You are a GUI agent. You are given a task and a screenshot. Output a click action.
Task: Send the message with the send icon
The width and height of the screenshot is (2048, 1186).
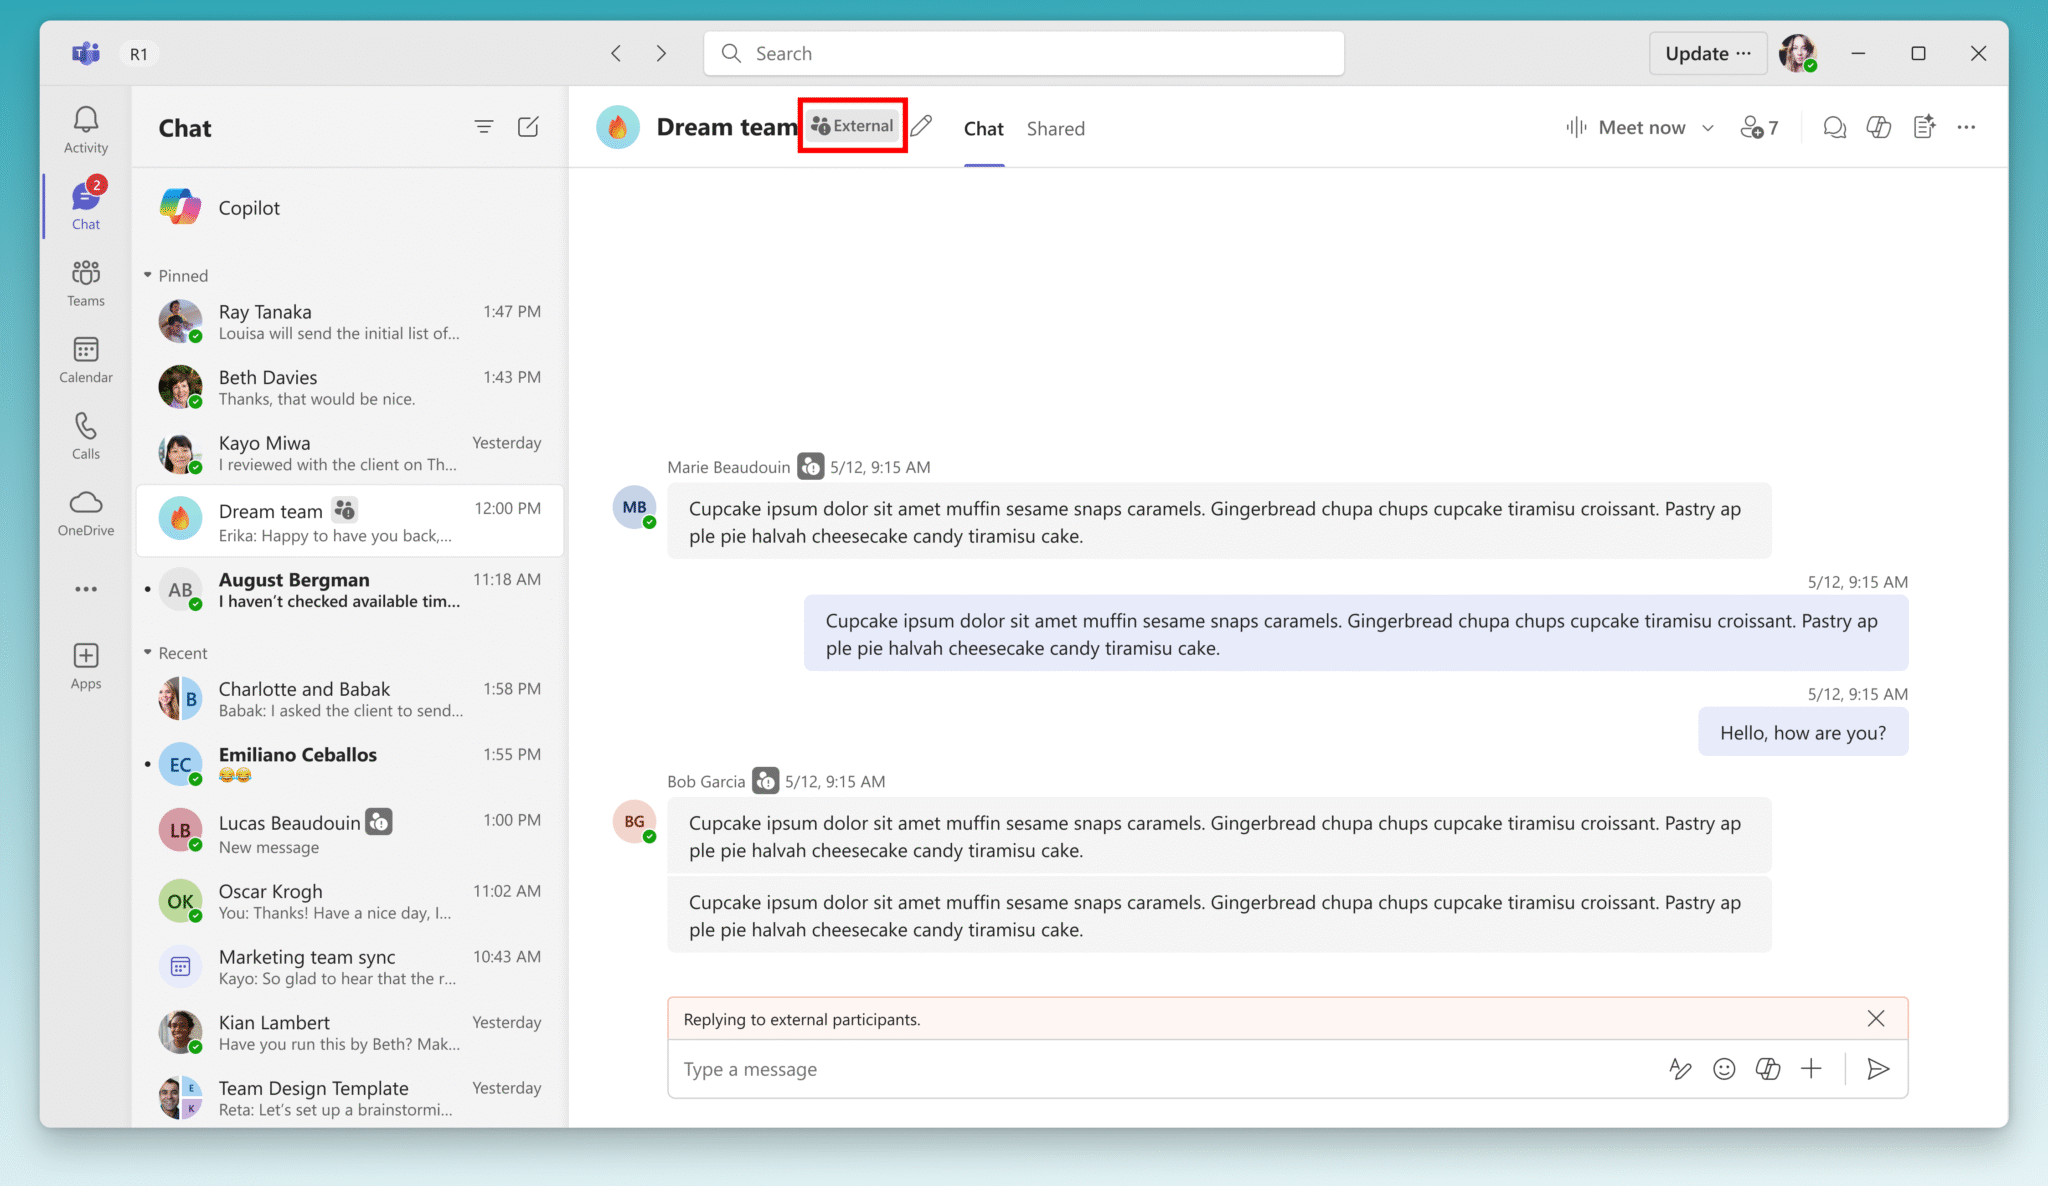click(x=1878, y=1068)
